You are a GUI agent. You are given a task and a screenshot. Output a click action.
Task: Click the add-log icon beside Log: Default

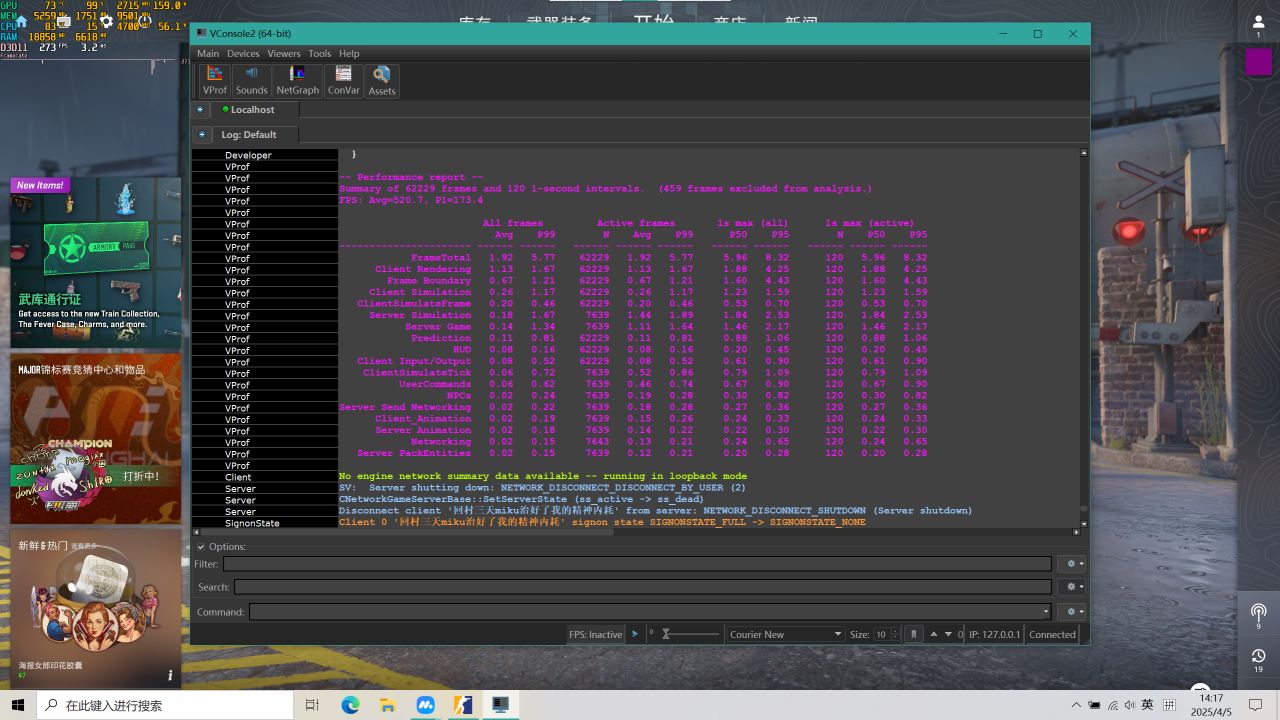click(202, 134)
